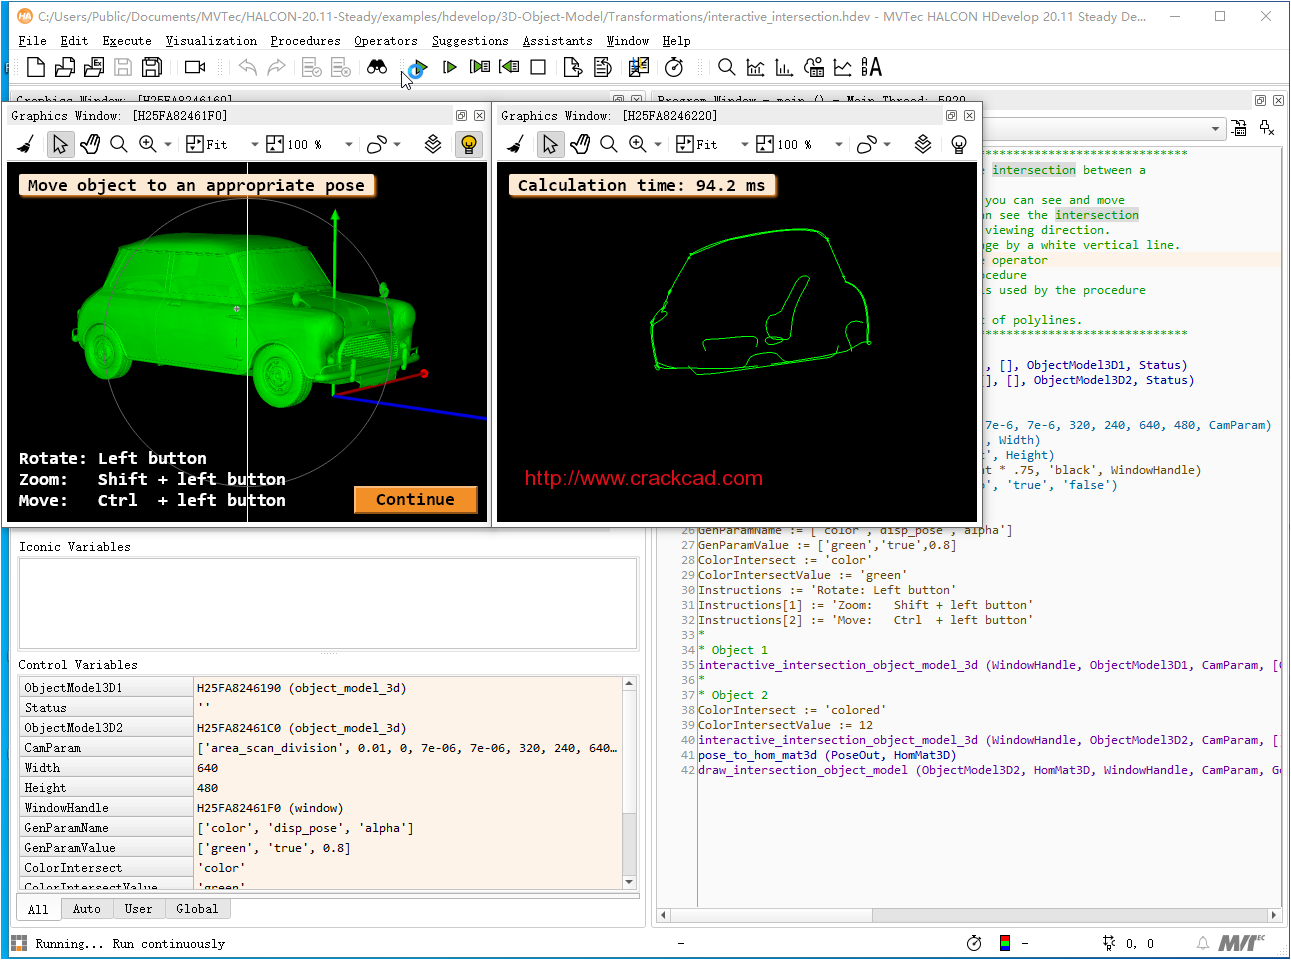
Task: Create a new program via toolbar icon
Action: click(x=36, y=67)
